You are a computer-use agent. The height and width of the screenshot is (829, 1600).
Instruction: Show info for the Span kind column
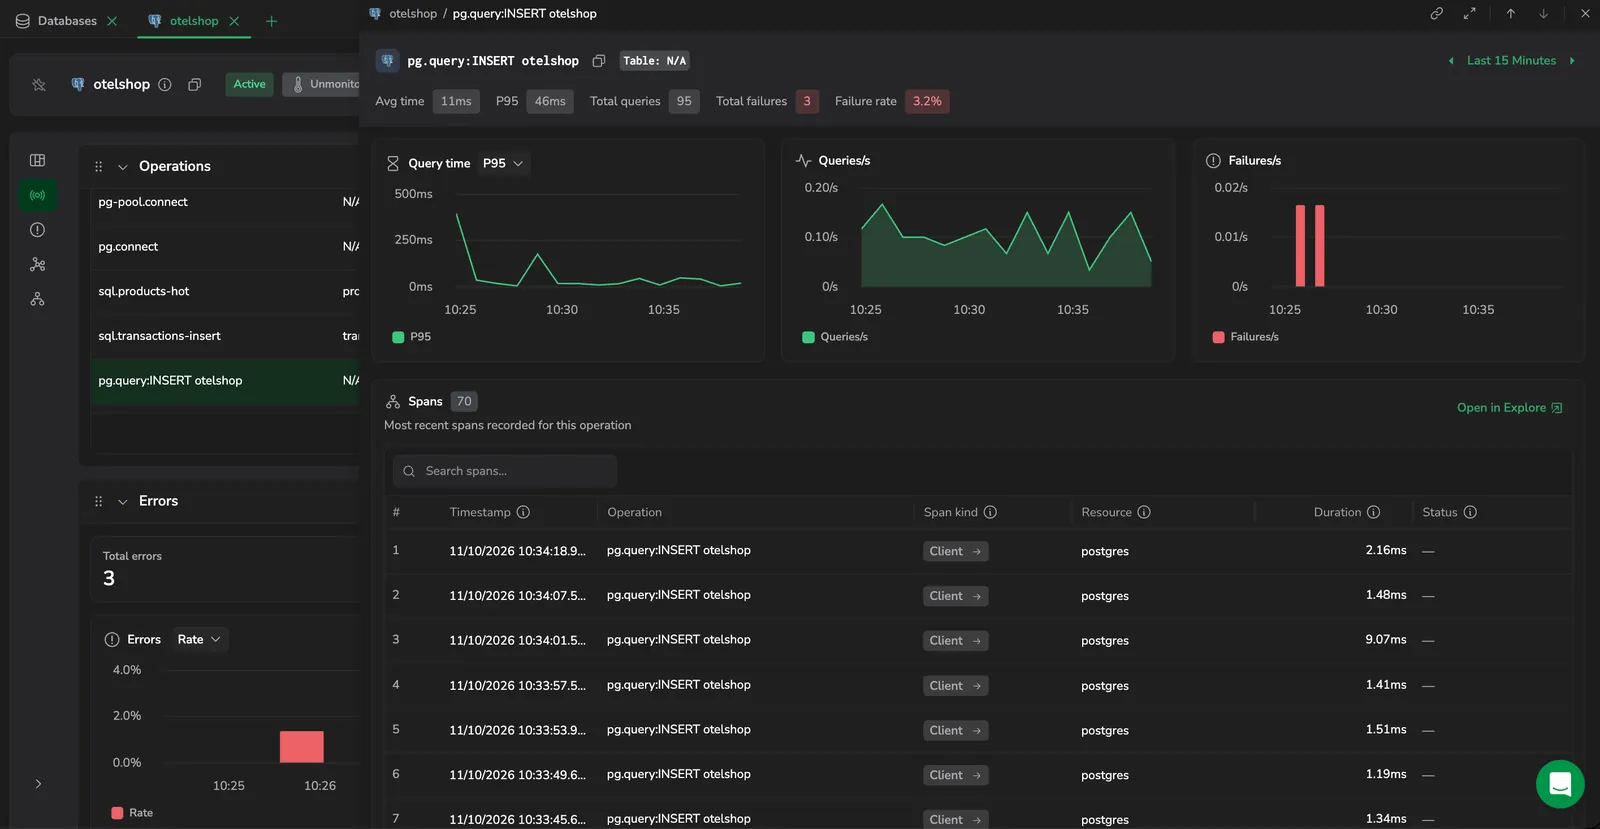[x=990, y=512]
